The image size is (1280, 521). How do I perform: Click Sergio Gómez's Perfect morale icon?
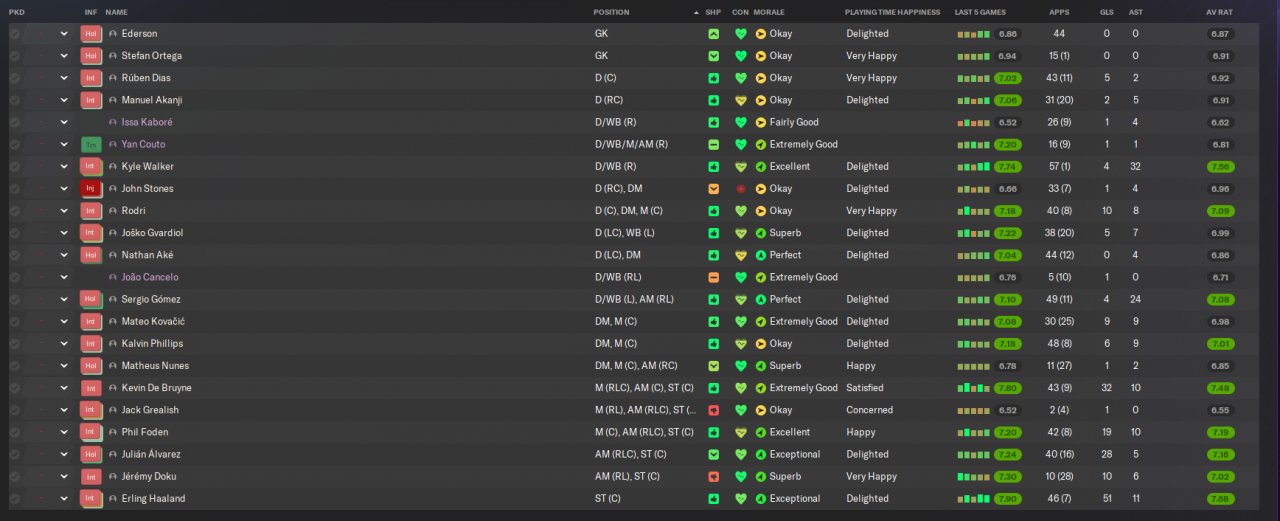click(761, 299)
